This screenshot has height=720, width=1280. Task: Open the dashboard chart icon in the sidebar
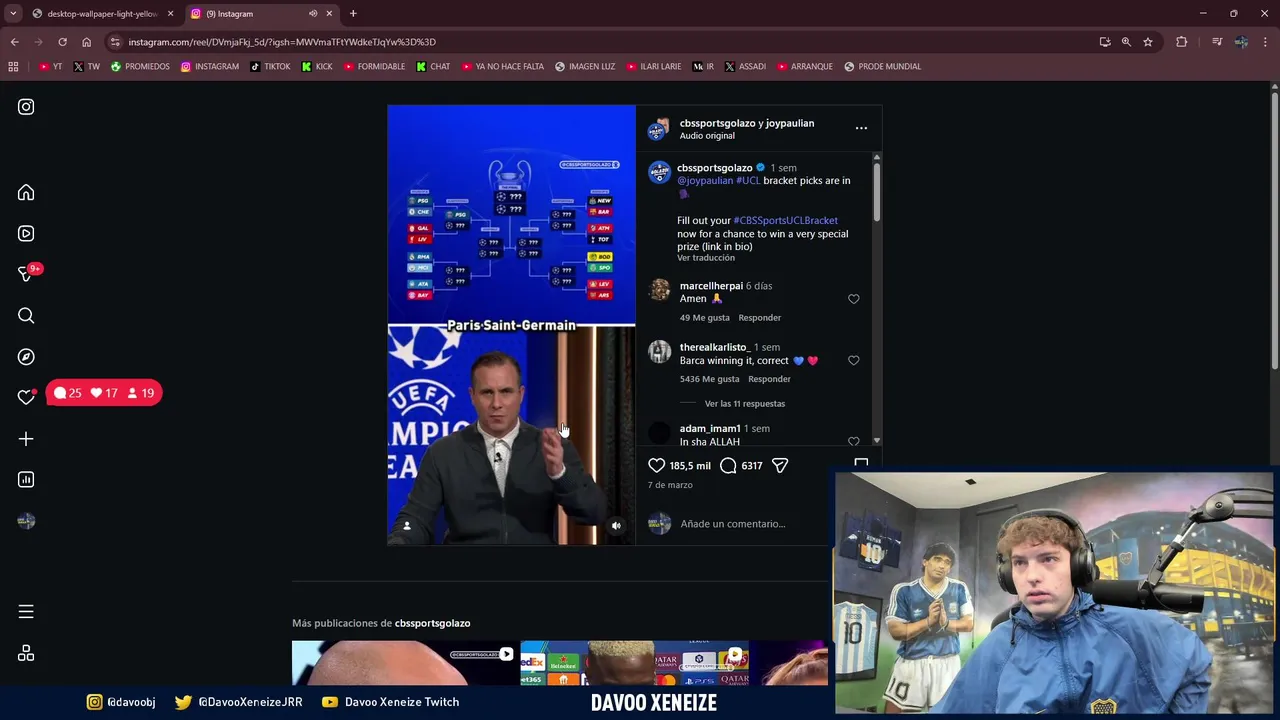pos(26,480)
